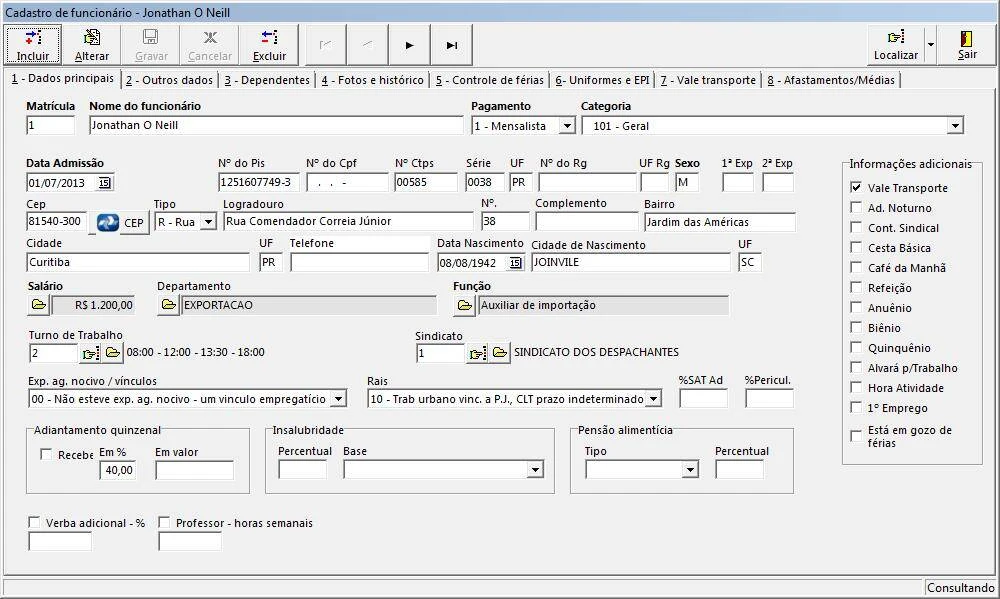The width and height of the screenshot is (1000, 599).
Task: Click the Incluir toolbar icon
Action: [x=33, y=38]
